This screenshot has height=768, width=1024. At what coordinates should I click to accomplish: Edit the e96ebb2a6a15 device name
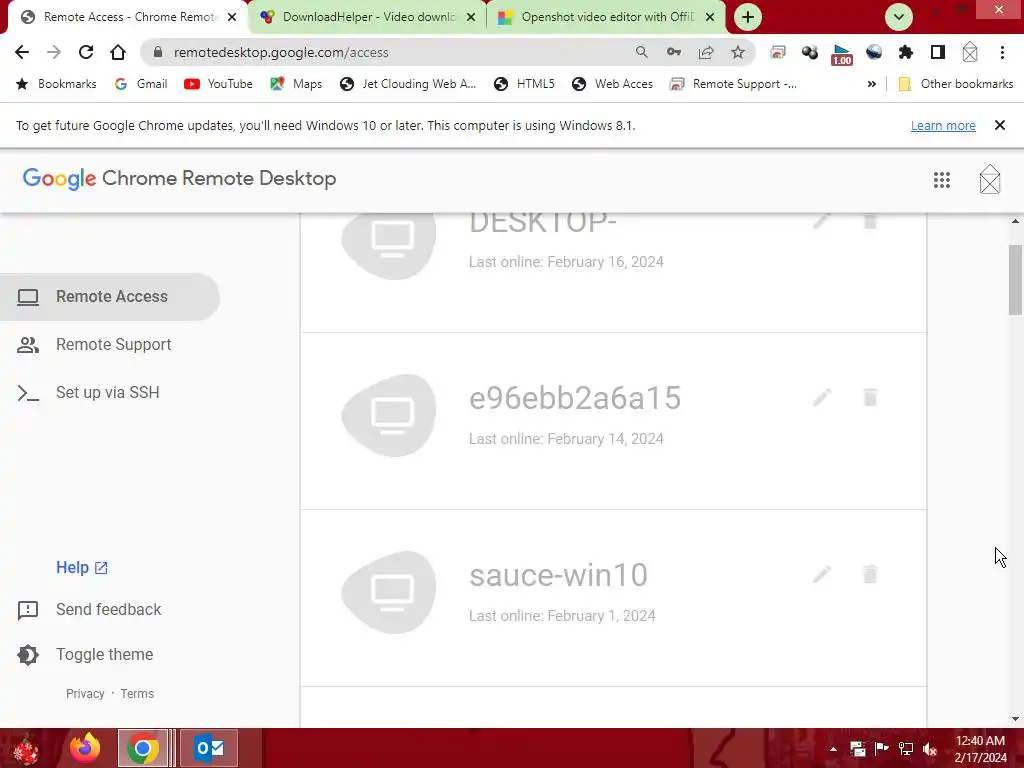coord(822,397)
